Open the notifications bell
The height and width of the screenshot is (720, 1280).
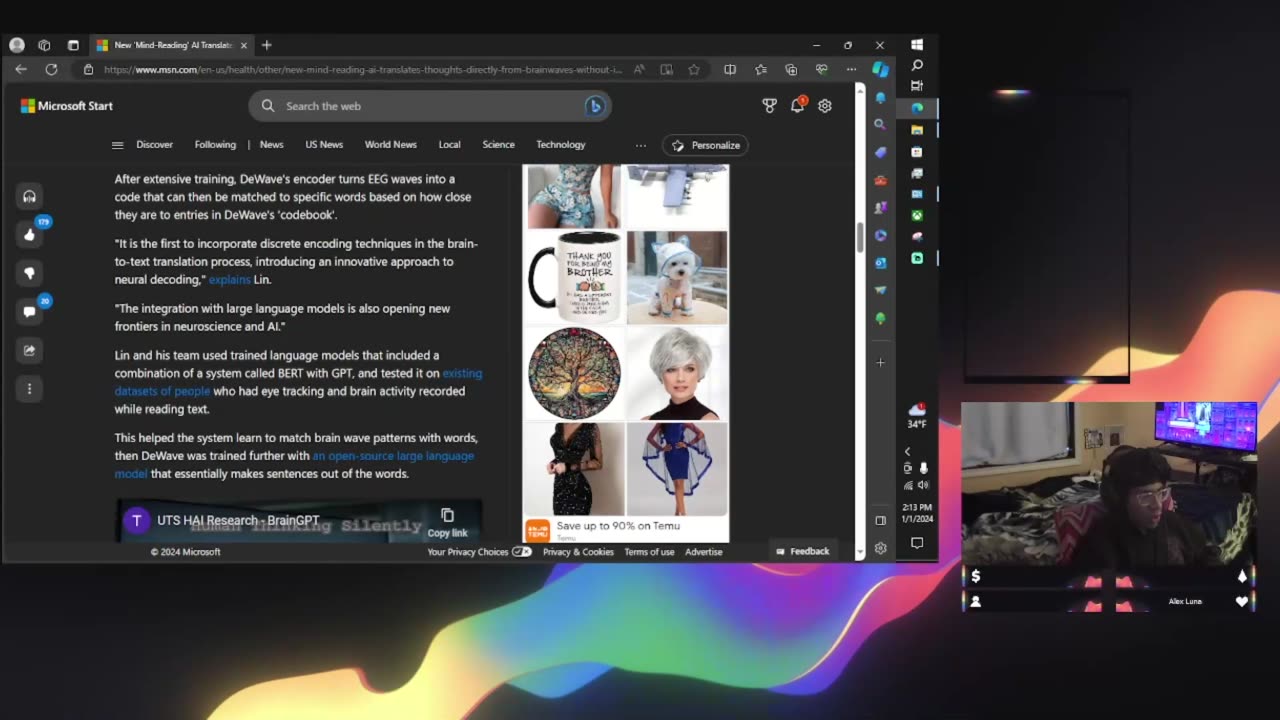[797, 105]
